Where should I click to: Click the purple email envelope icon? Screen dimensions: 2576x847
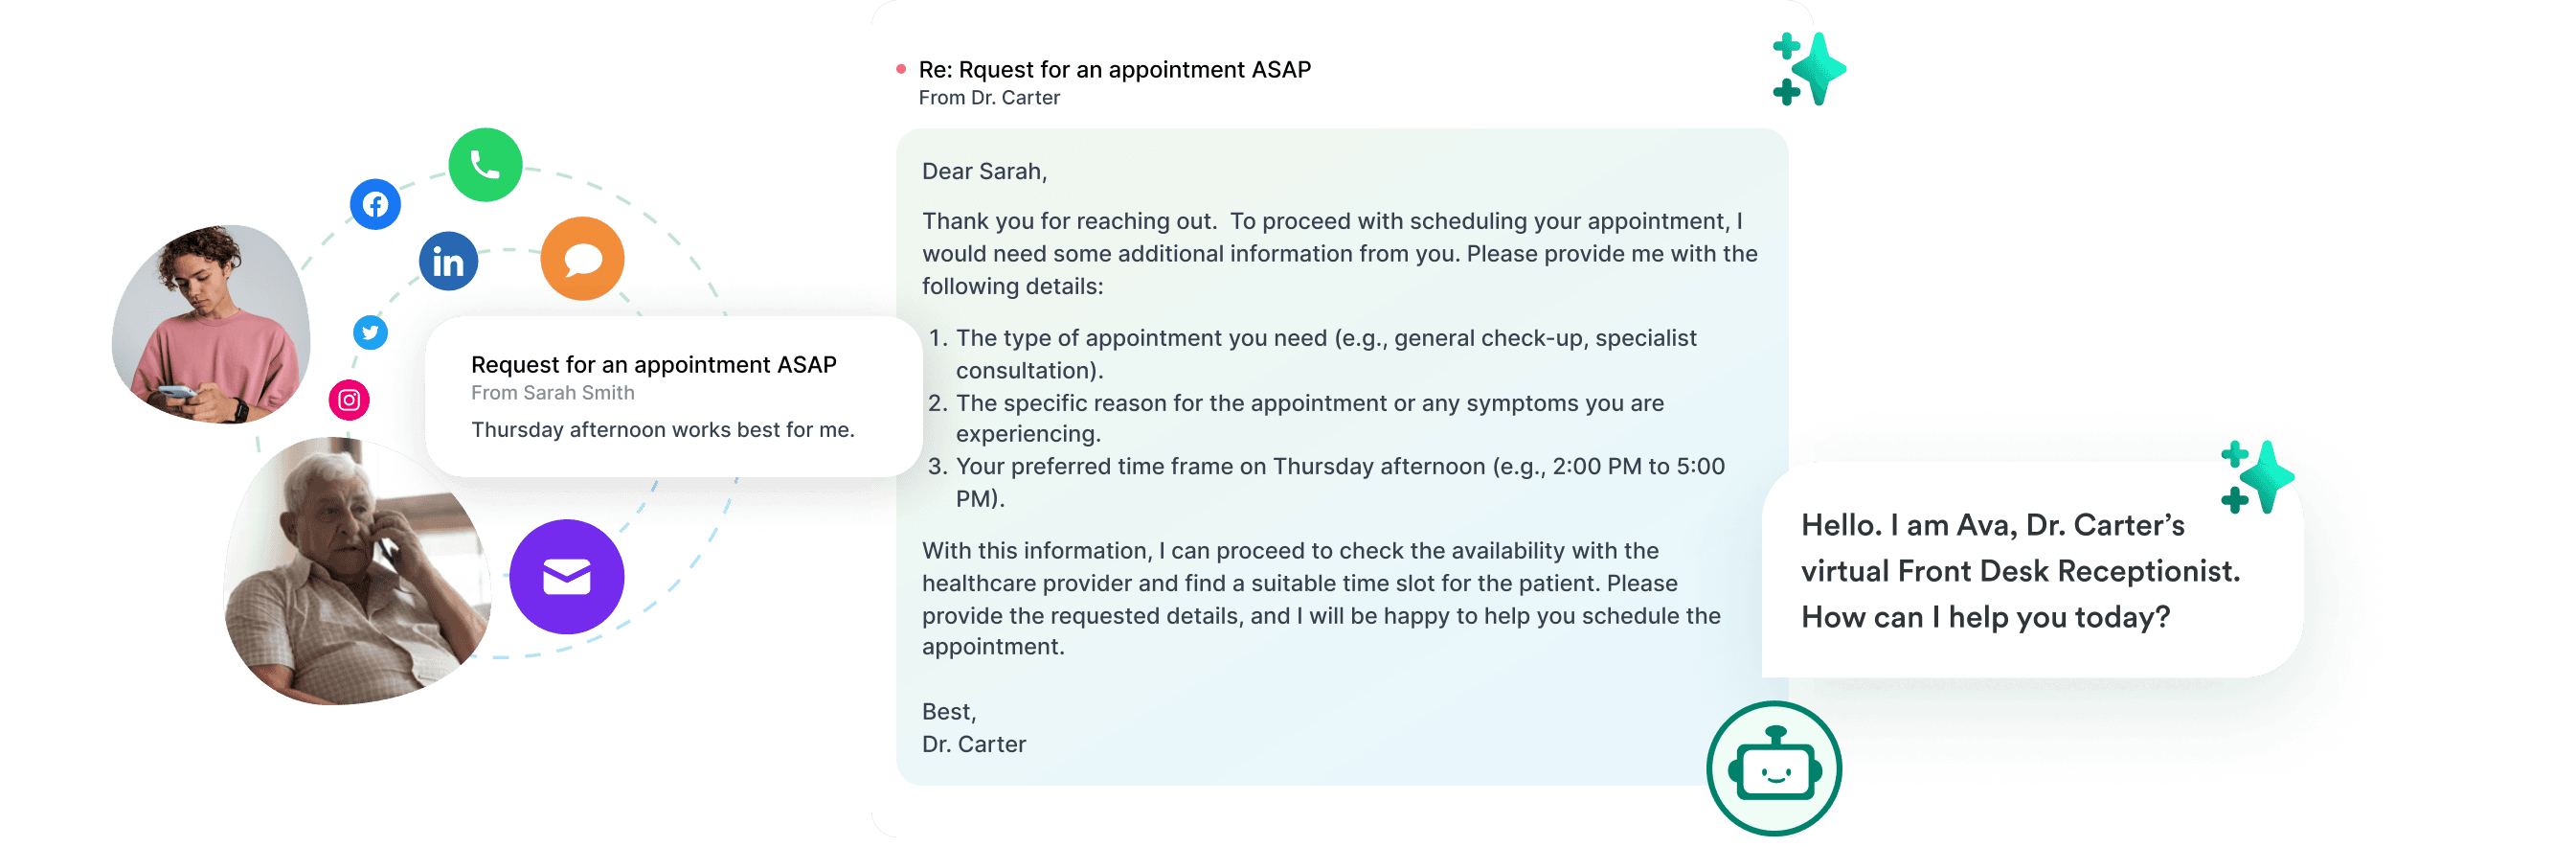tap(566, 577)
